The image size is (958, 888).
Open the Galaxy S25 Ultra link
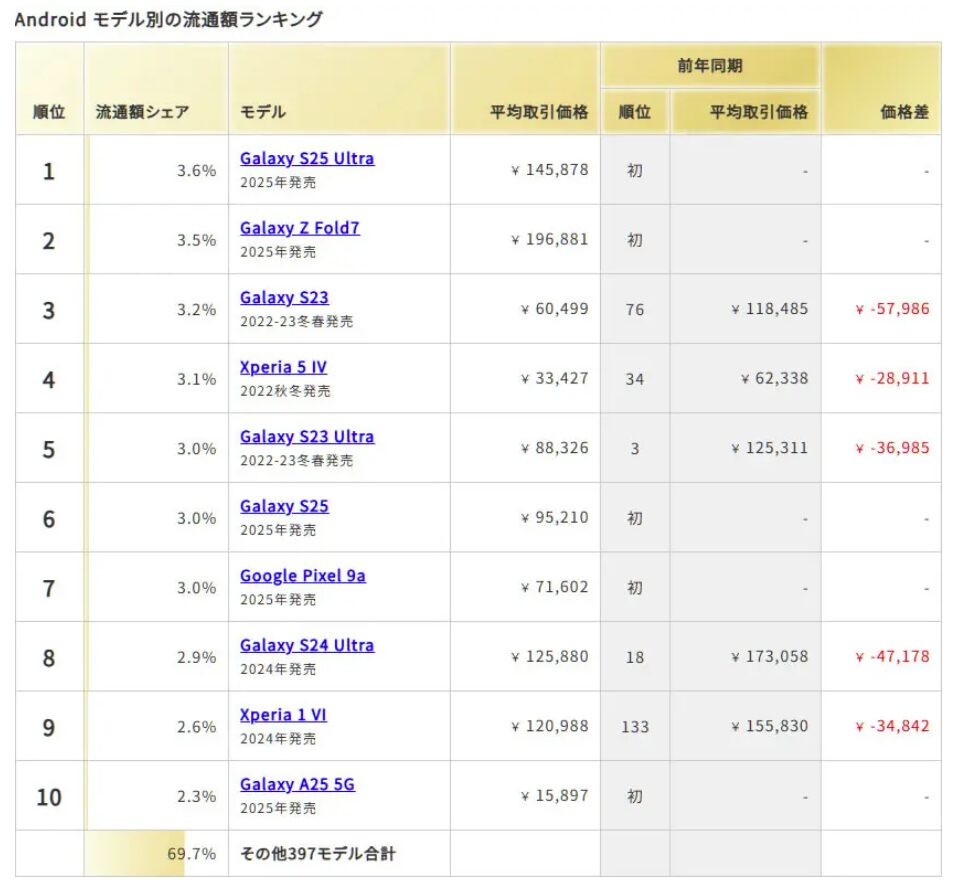point(307,158)
